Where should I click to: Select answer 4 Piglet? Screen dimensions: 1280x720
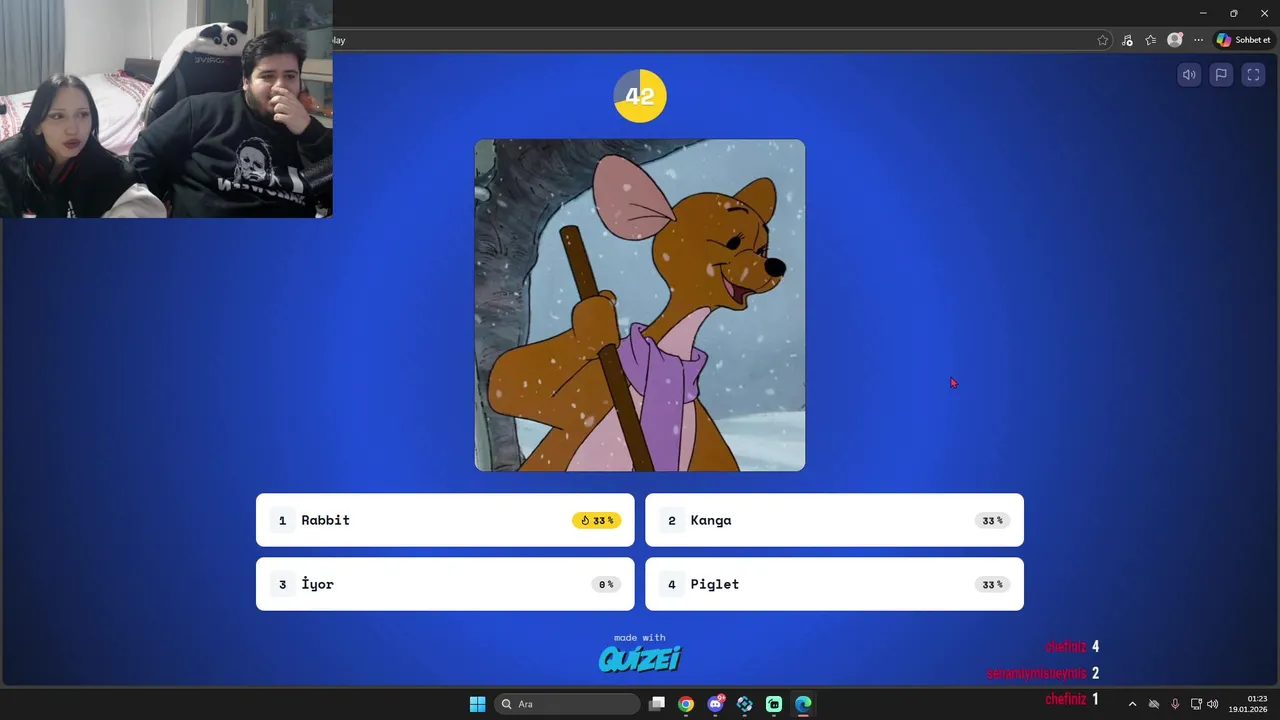[x=834, y=584]
